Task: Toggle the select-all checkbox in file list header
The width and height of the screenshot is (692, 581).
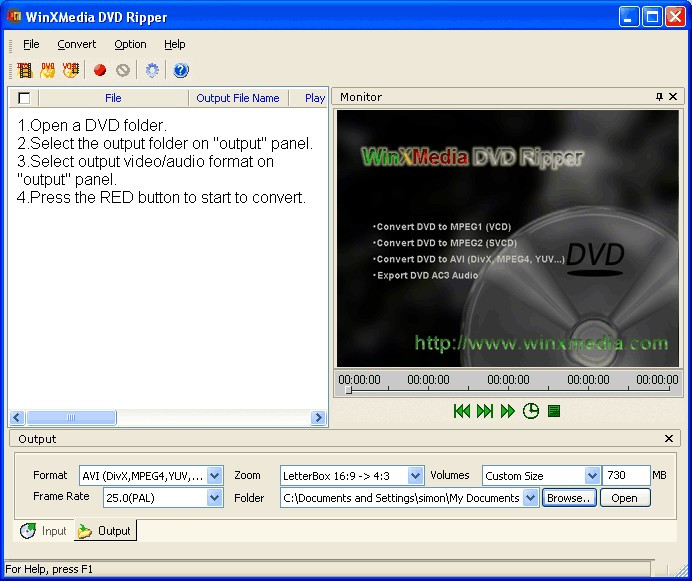Action: point(24,98)
